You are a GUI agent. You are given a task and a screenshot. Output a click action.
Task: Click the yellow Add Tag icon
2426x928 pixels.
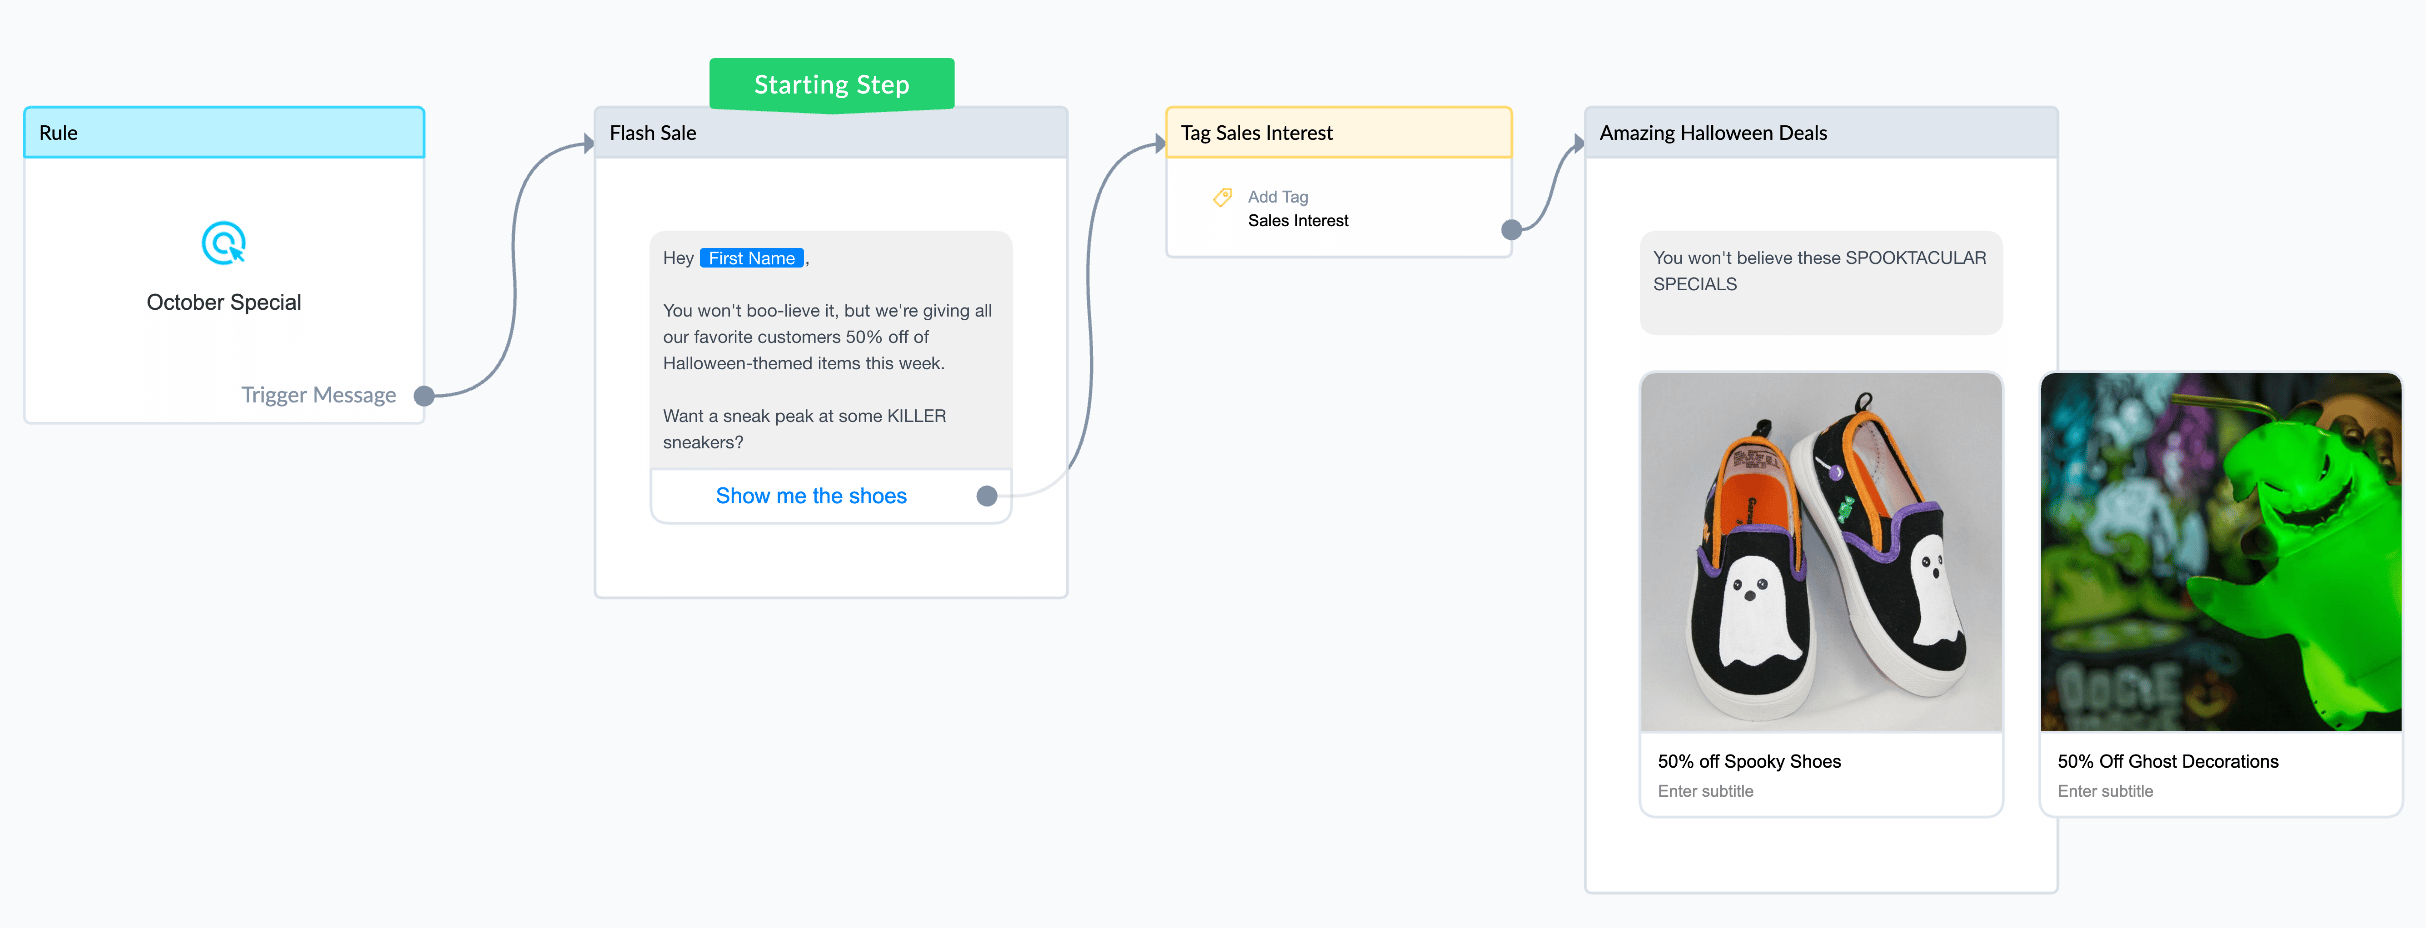pyautogui.click(x=1222, y=197)
